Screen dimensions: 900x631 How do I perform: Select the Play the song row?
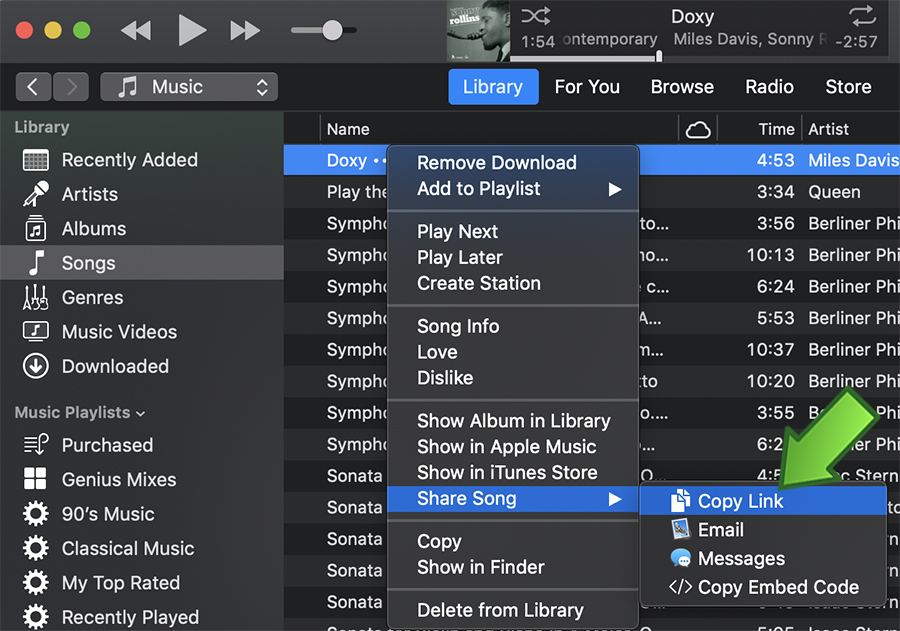pos(592,192)
